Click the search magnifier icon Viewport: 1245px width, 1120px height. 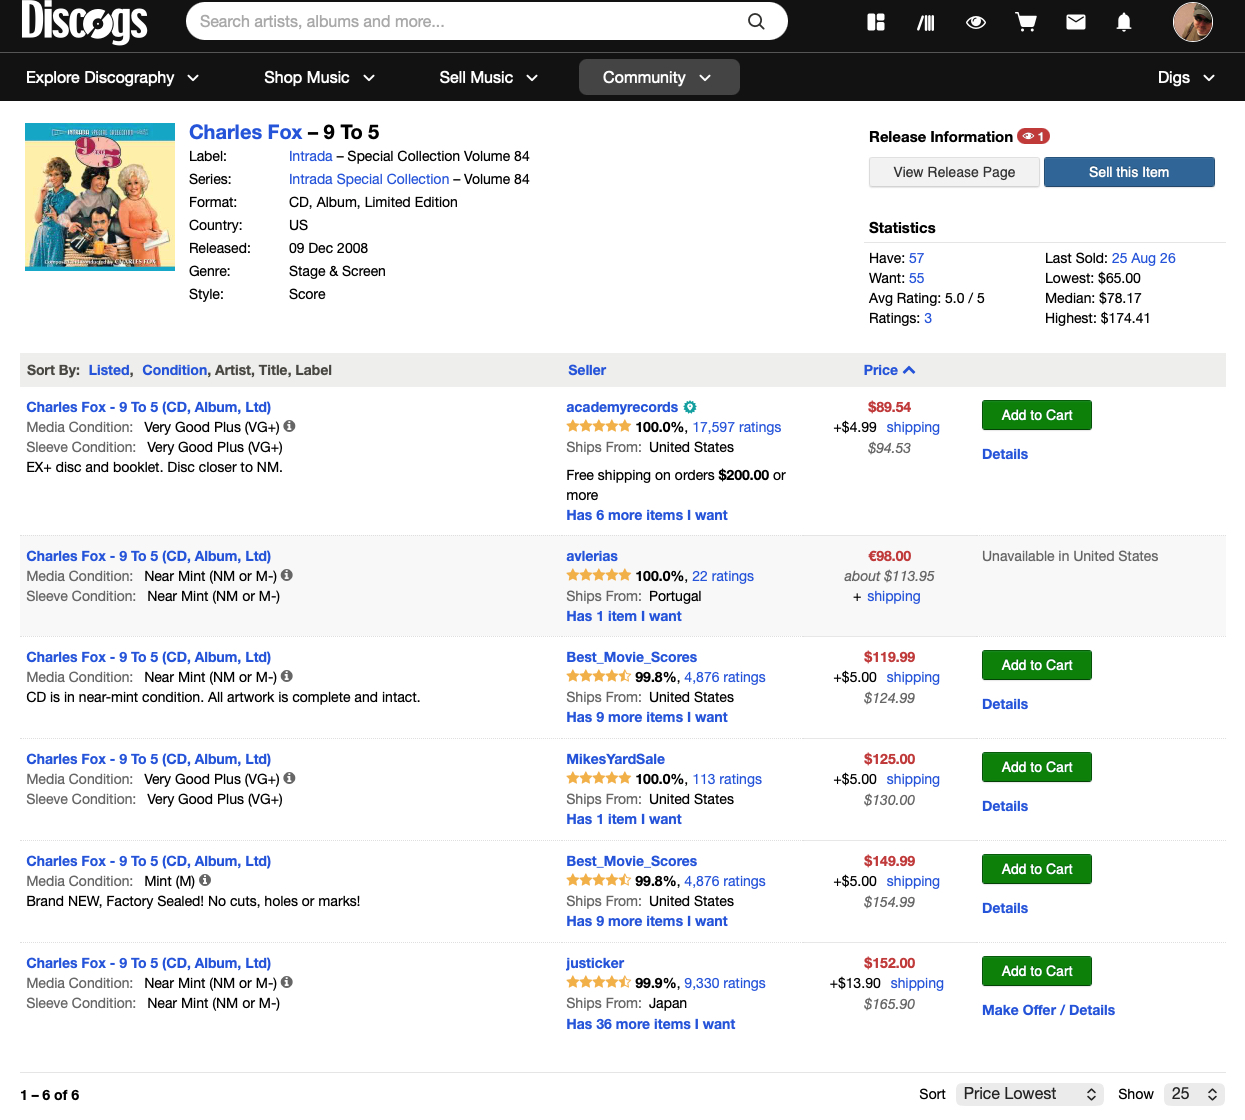(756, 21)
